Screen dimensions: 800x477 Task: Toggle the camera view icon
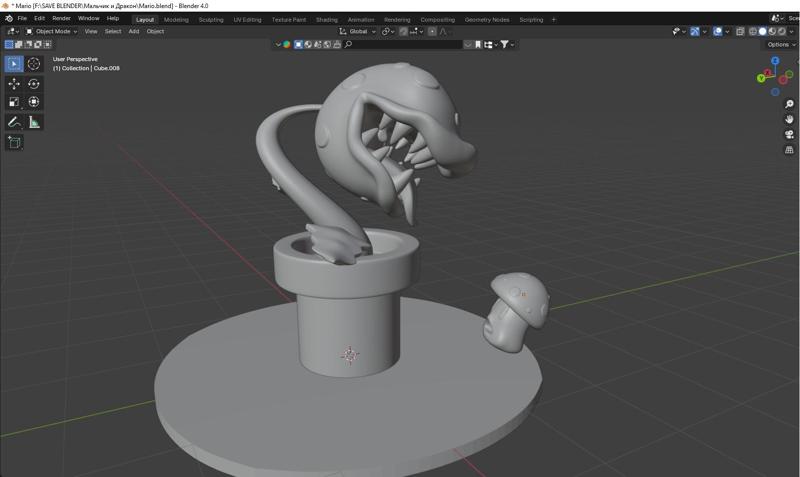(789, 135)
